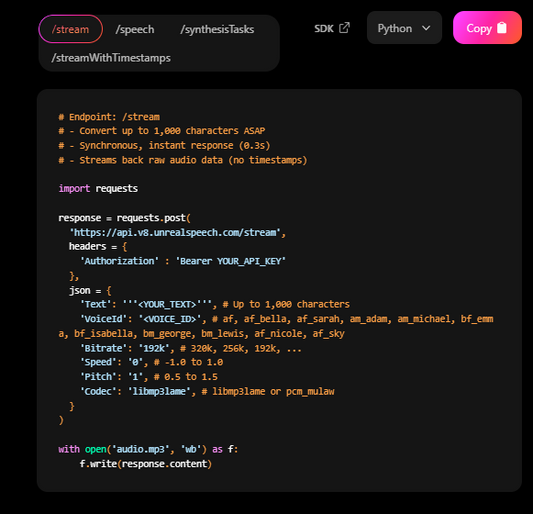Click the 'json = {' line

pyautogui.click(x=90, y=291)
